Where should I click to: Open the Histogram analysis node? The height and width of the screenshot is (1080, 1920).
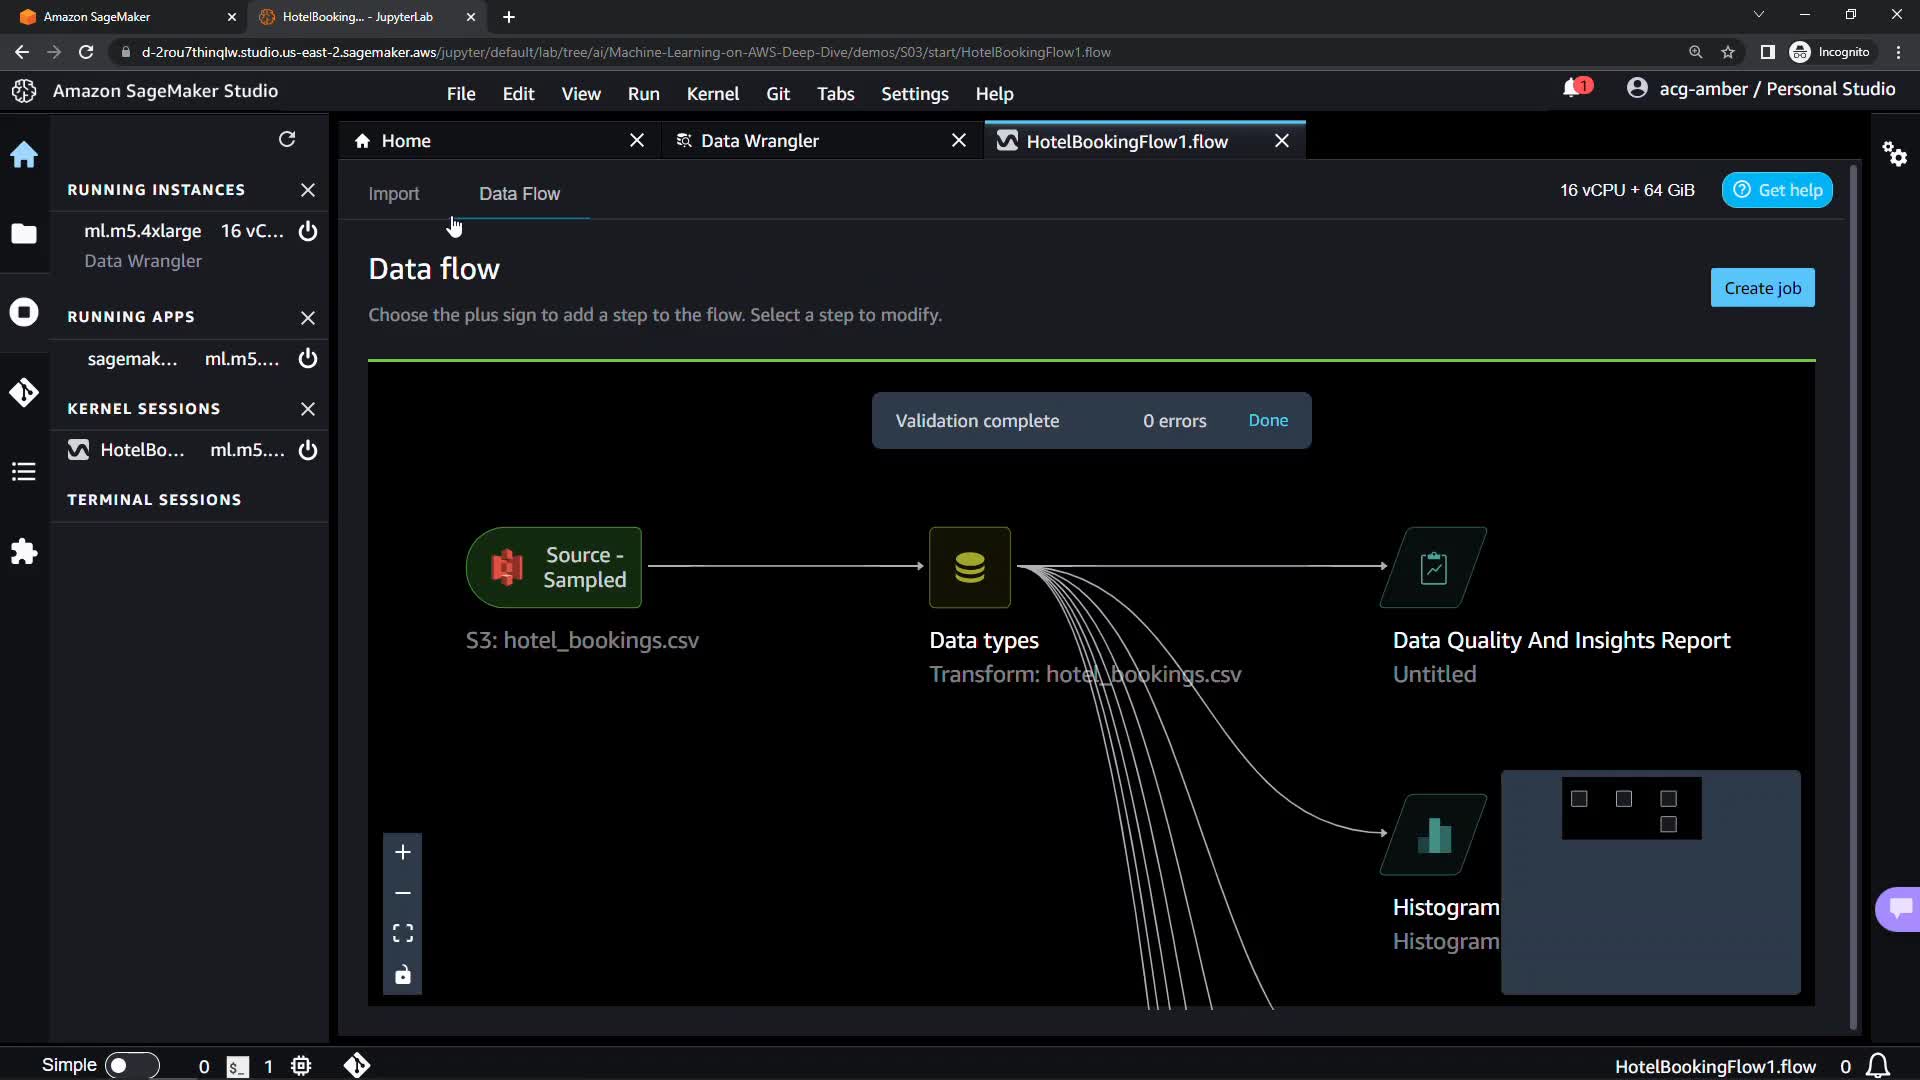click(x=1433, y=835)
